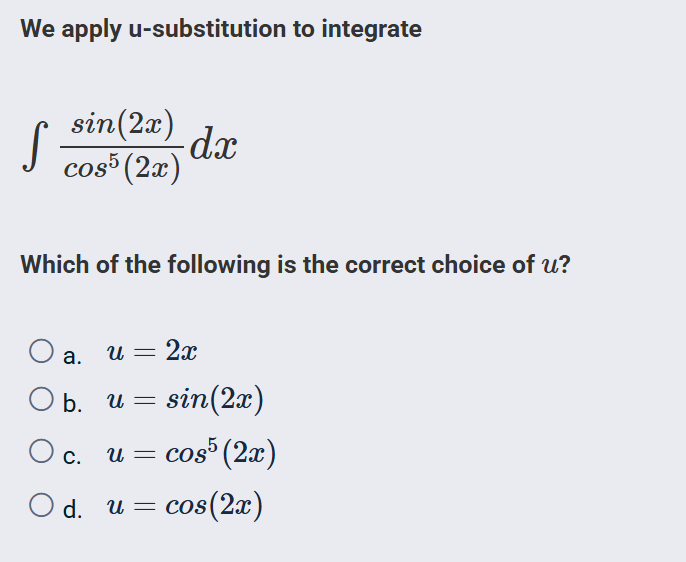The image size is (686, 562).
Task: Click the letter label "c."
Action: (70, 456)
